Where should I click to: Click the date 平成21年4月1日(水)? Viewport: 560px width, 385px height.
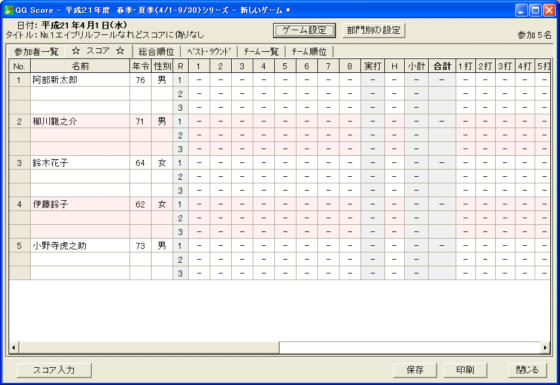[84, 25]
